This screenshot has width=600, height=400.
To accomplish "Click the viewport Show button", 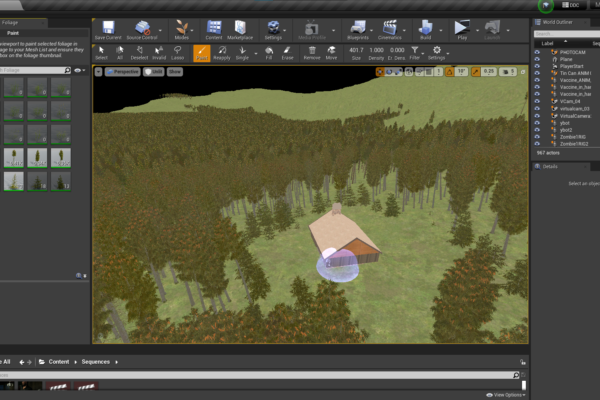I will point(175,72).
